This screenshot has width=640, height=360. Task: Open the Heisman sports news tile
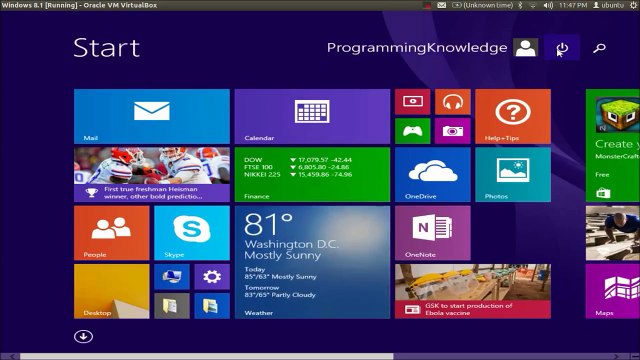[x=152, y=175]
